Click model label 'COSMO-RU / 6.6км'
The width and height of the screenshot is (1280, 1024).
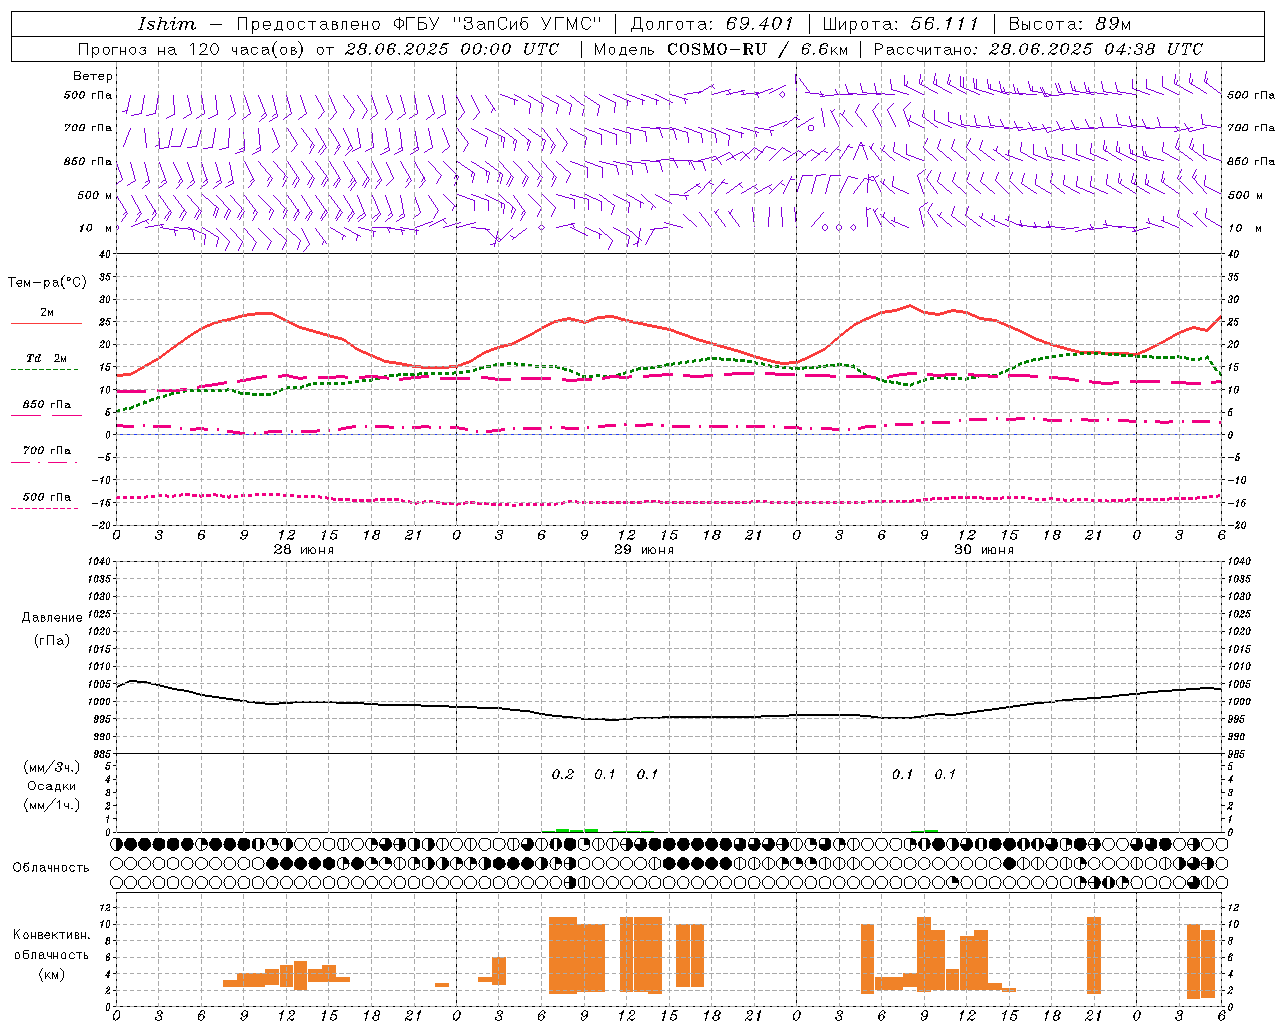tap(758, 49)
